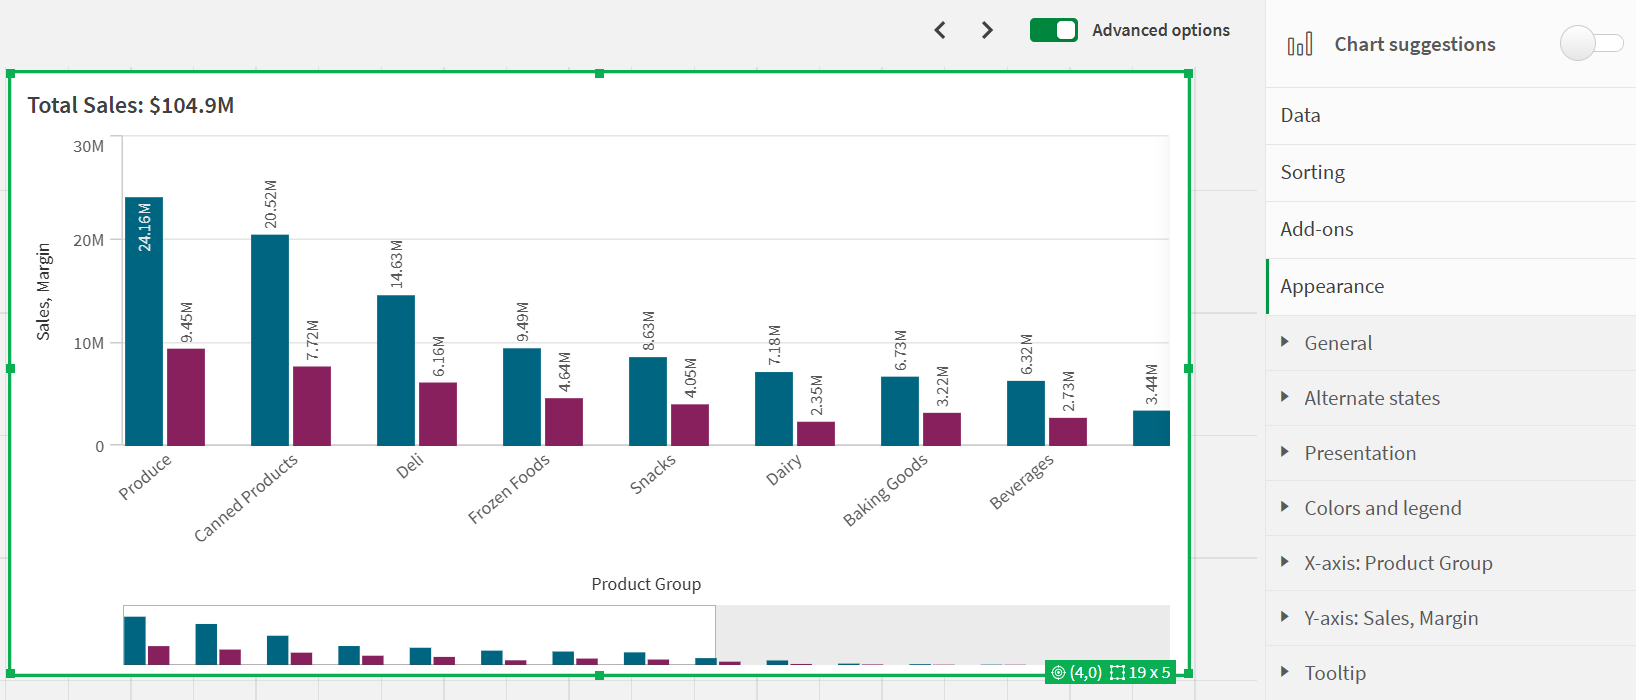Expand the General section
This screenshot has height=700, width=1636.
pyautogui.click(x=1338, y=343)
